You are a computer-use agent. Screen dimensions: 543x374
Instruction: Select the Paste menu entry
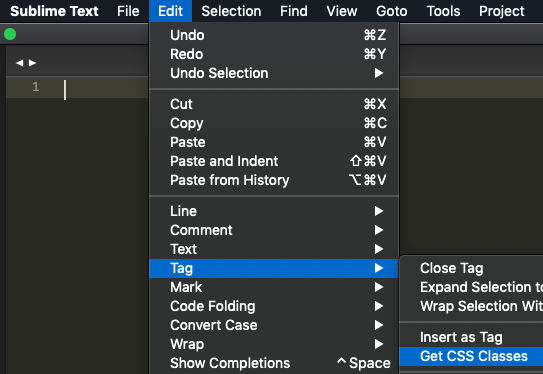click(x=274, y=142)
